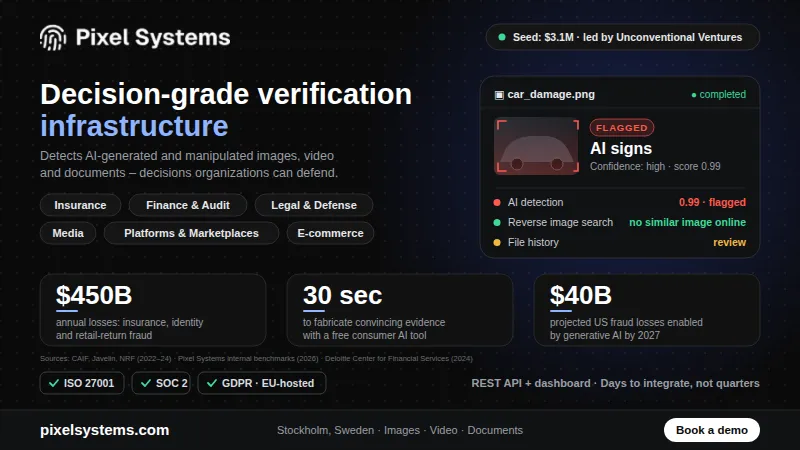The width and height of the screenshot is (800, 450).
Task: Click the green dot beside Reverse image search
Action: [497, 222]
